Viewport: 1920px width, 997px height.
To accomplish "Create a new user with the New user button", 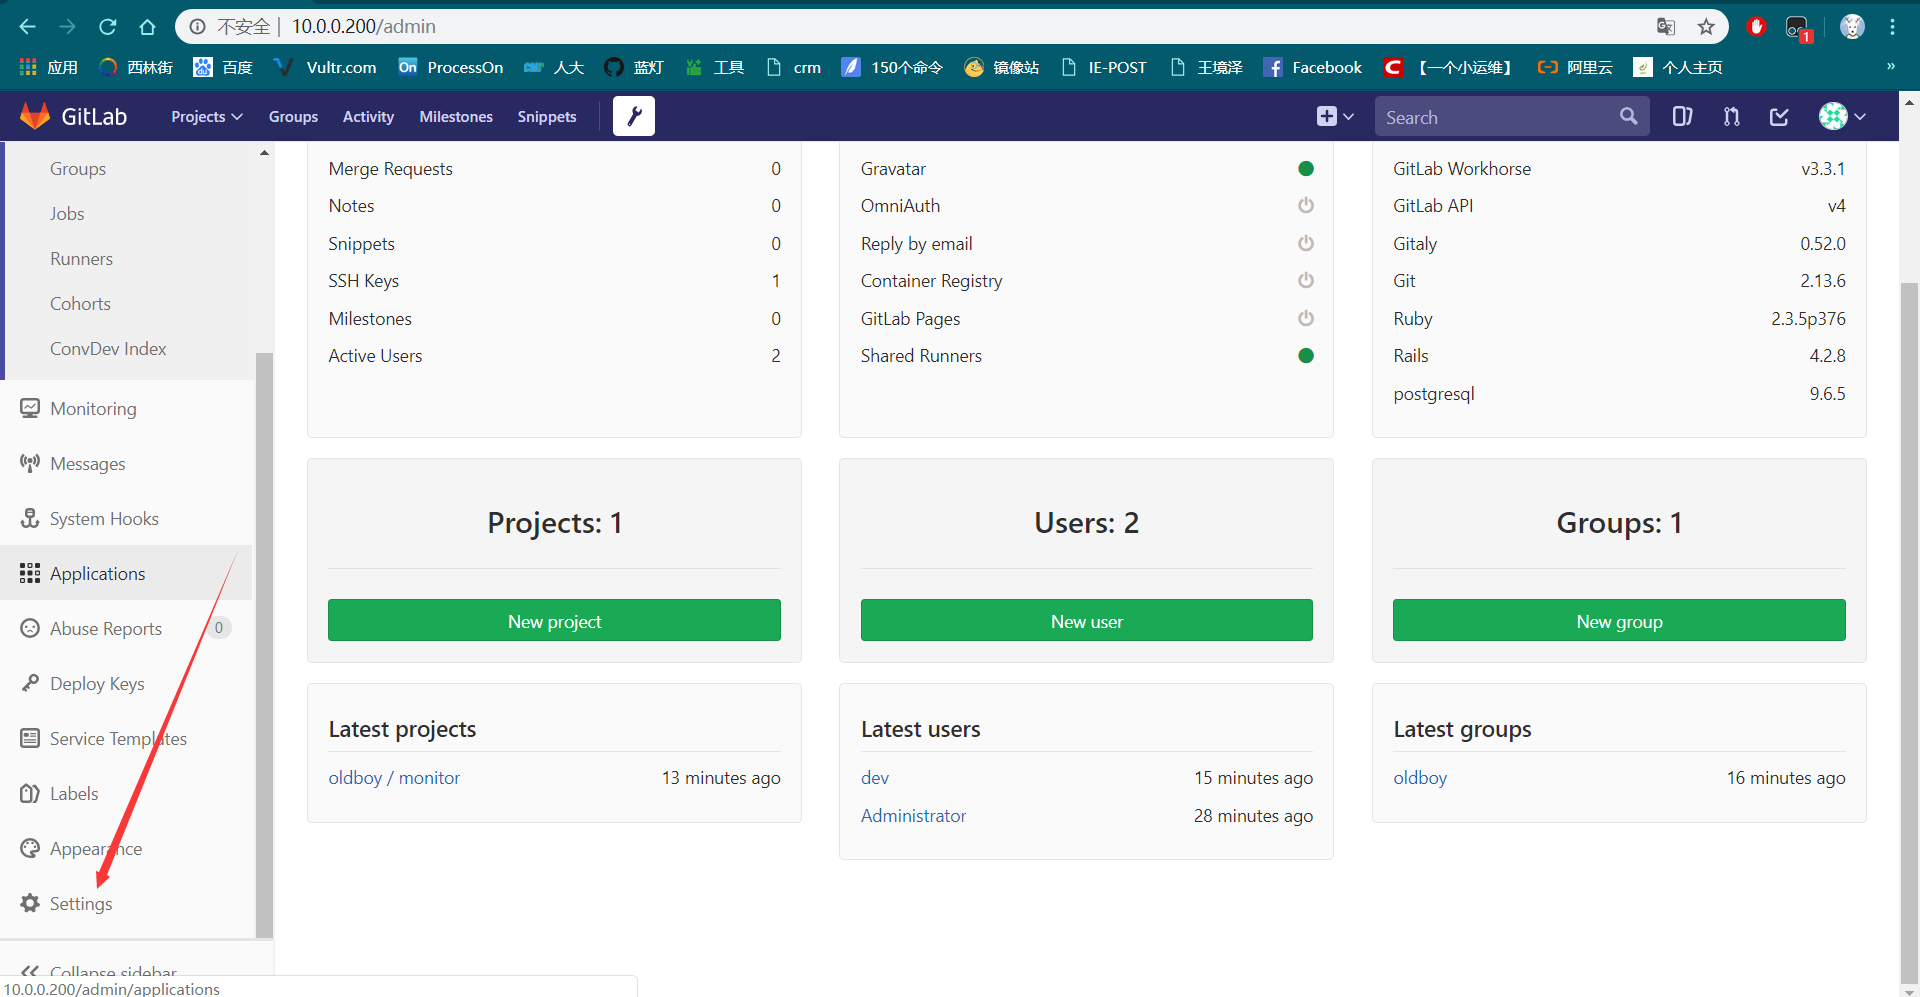I will pyautogui.click(x=1086, y=620).
